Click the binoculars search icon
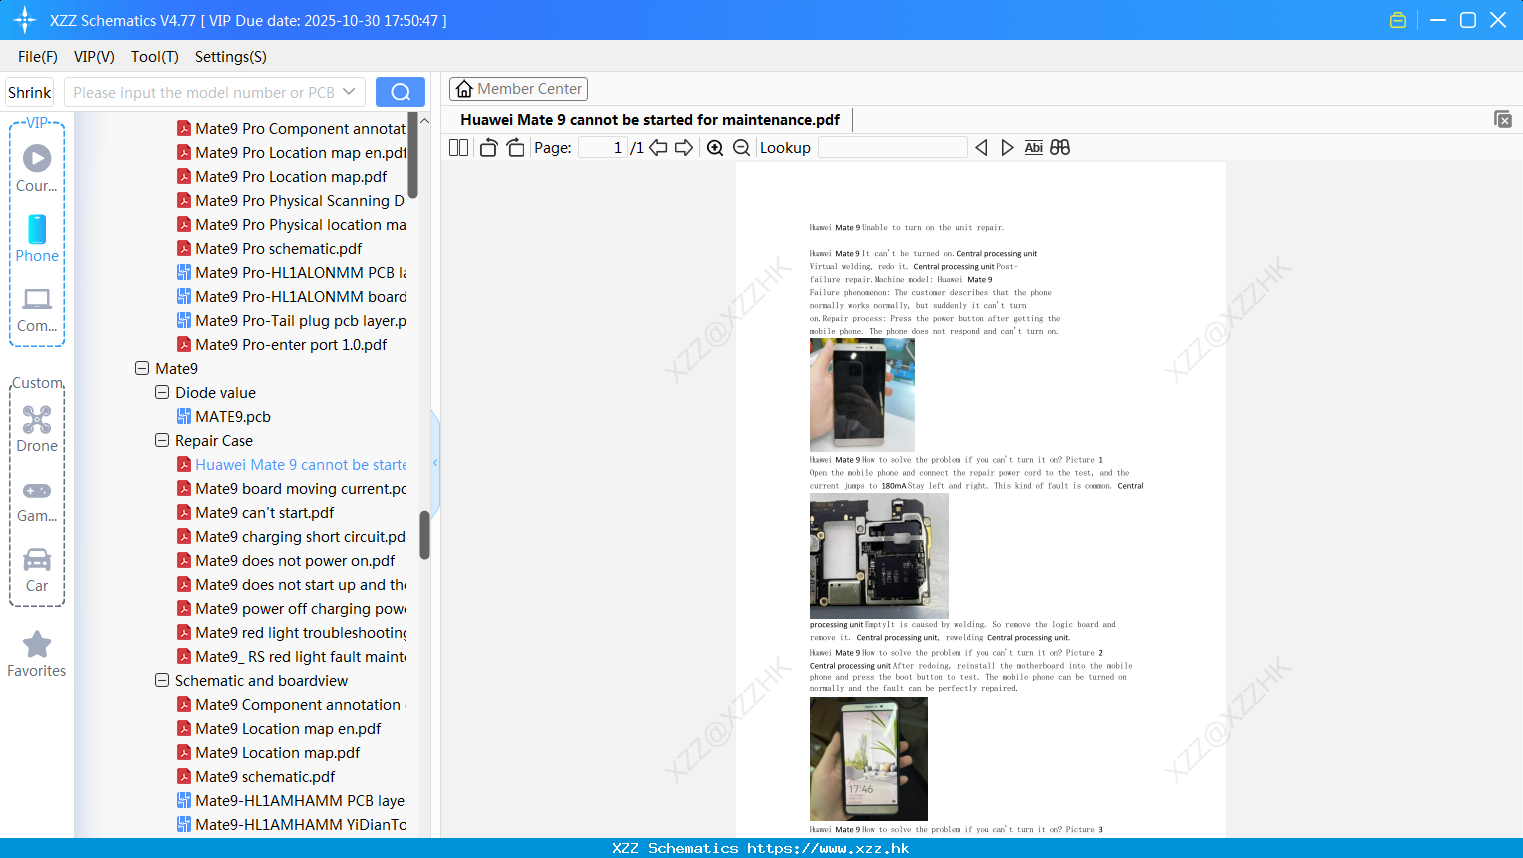 1060,148
